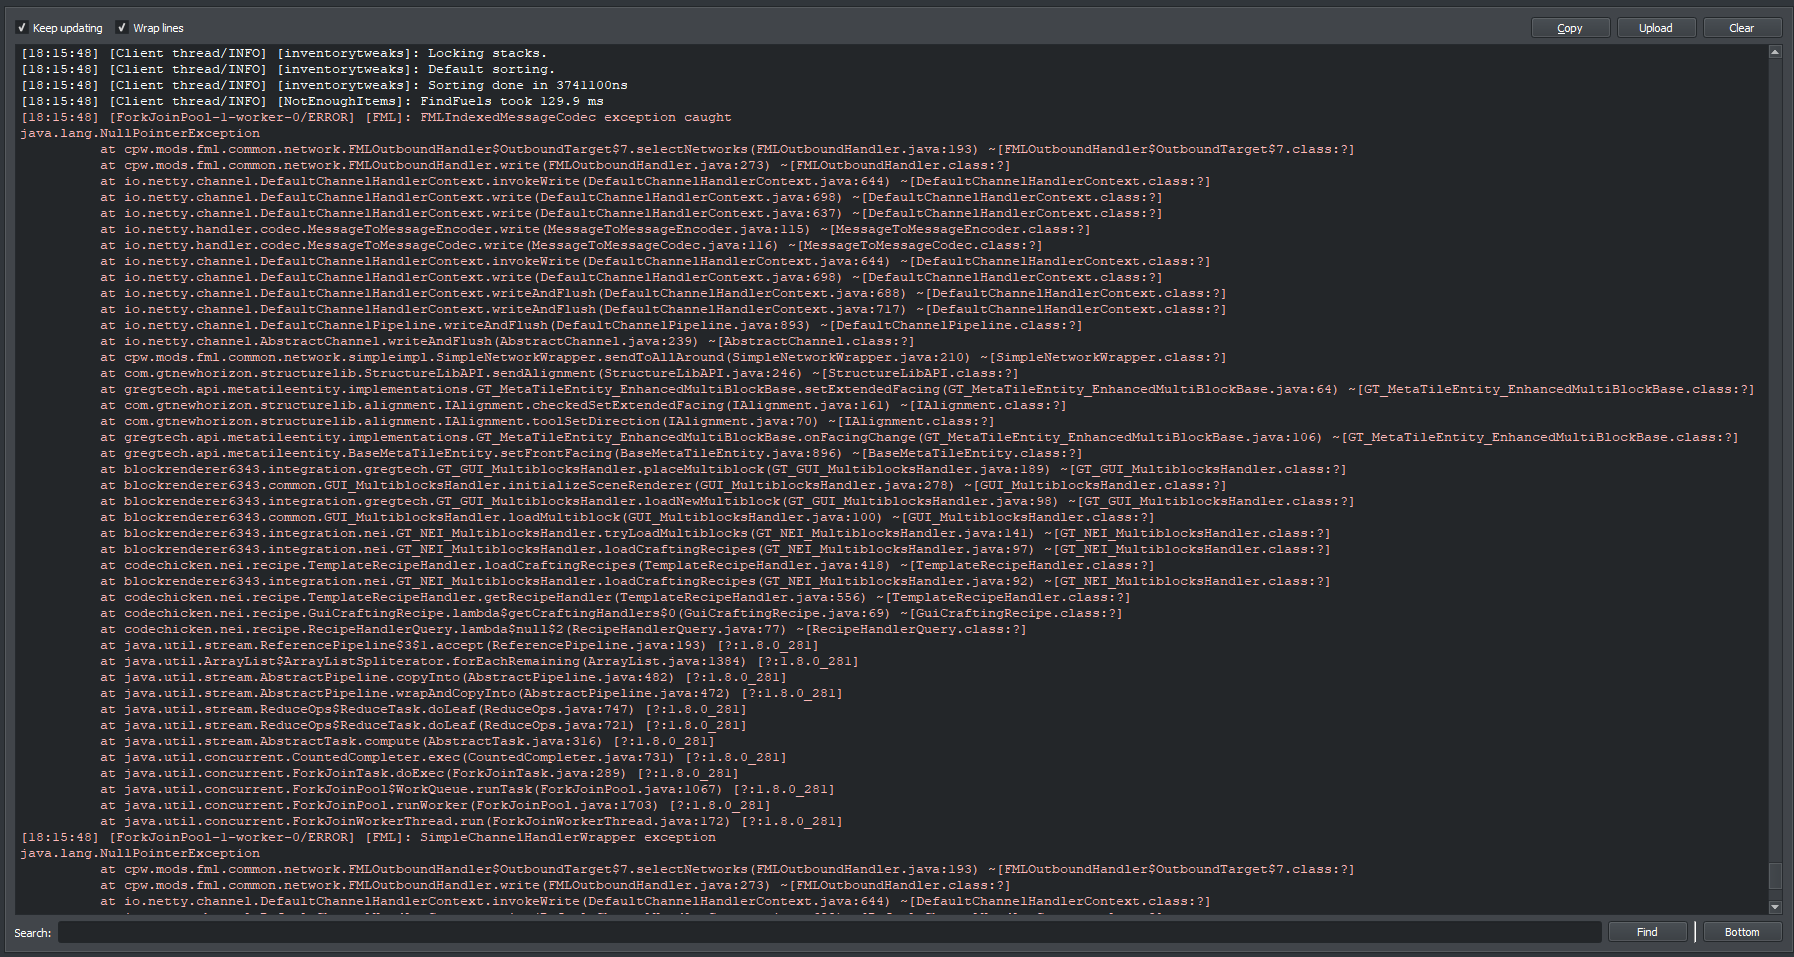Jump to log end with Bottom button
The image size is (1794, 957).
tap(1742, 931)
